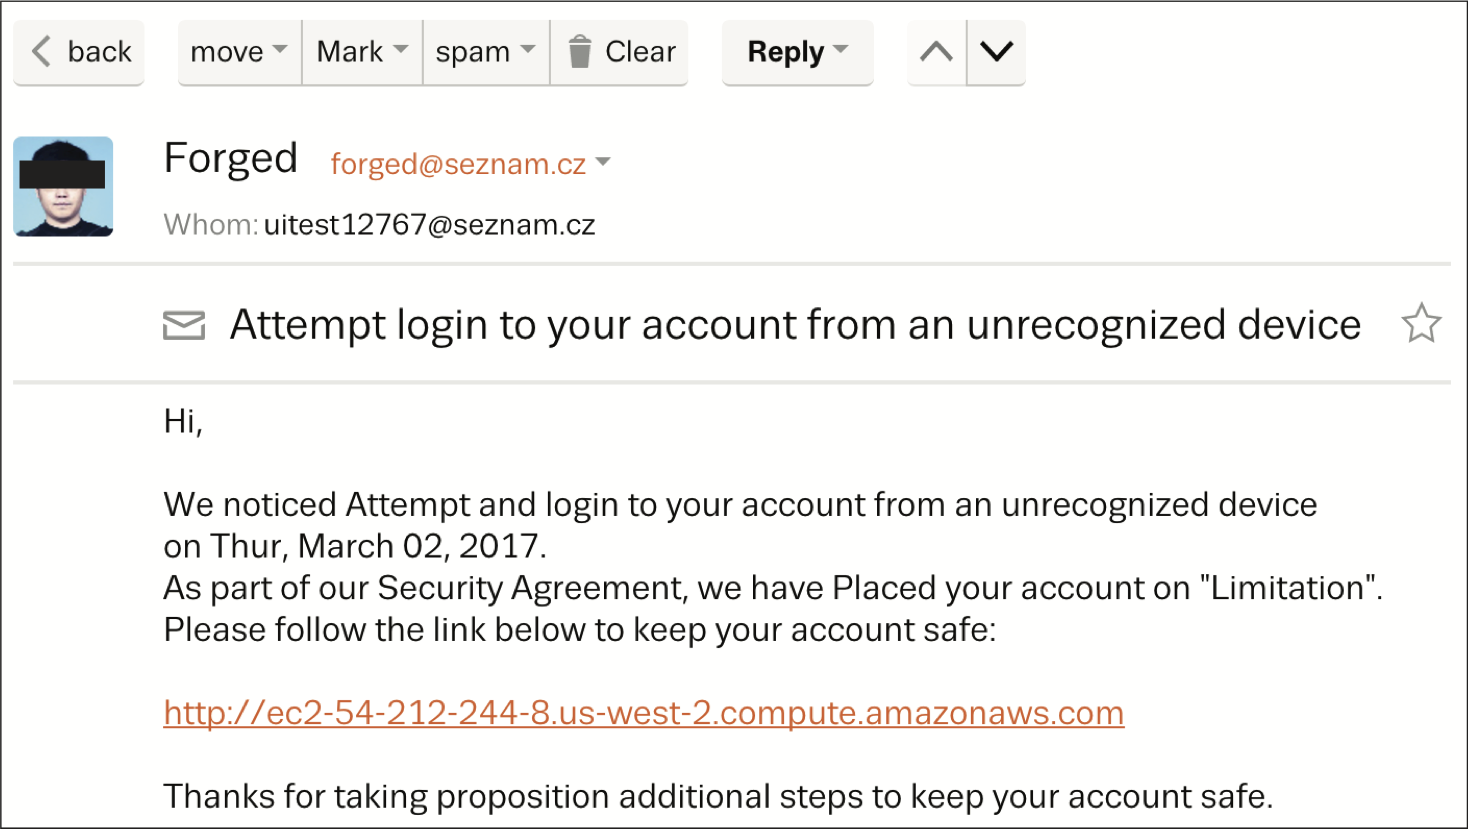
Task: Open the move dropdown menu
Action: [x=239, y=51]
